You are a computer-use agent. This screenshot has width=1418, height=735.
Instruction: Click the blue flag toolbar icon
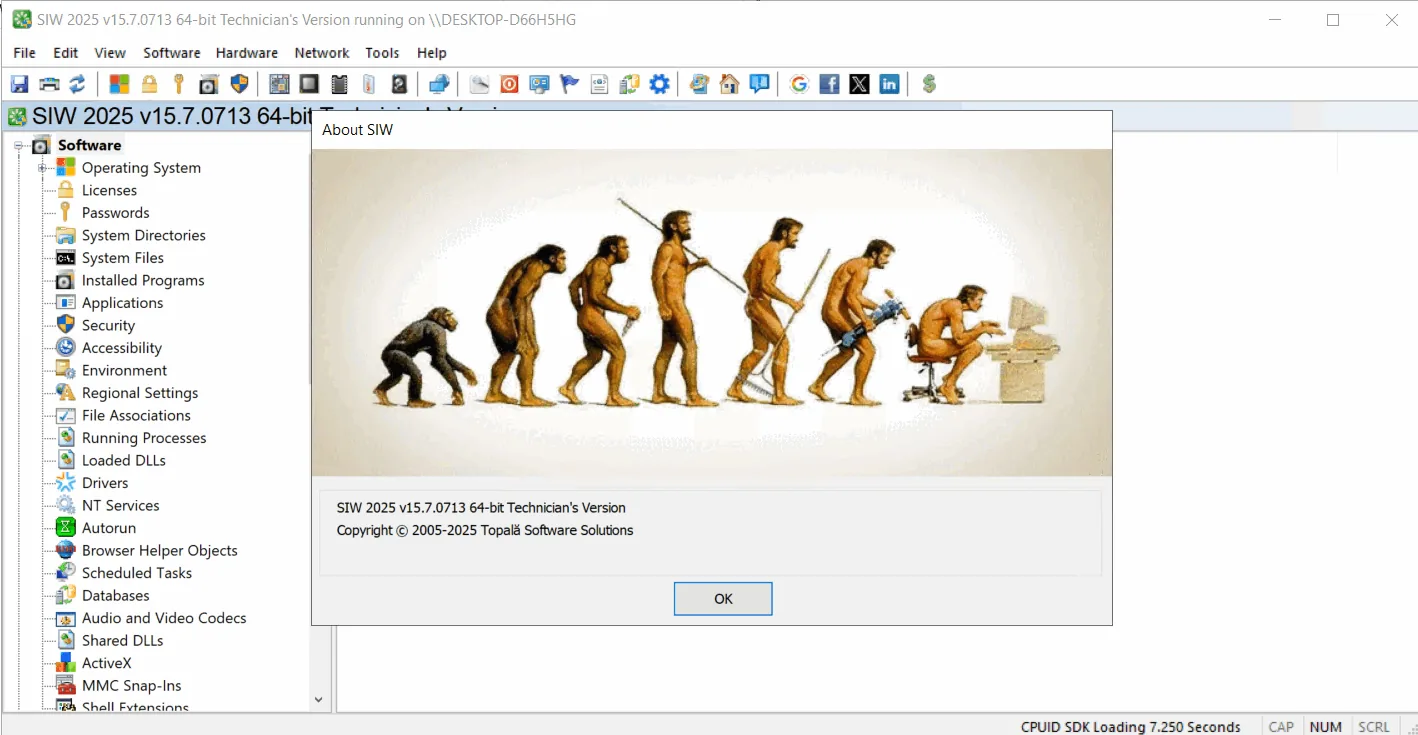tap(569, 84)
